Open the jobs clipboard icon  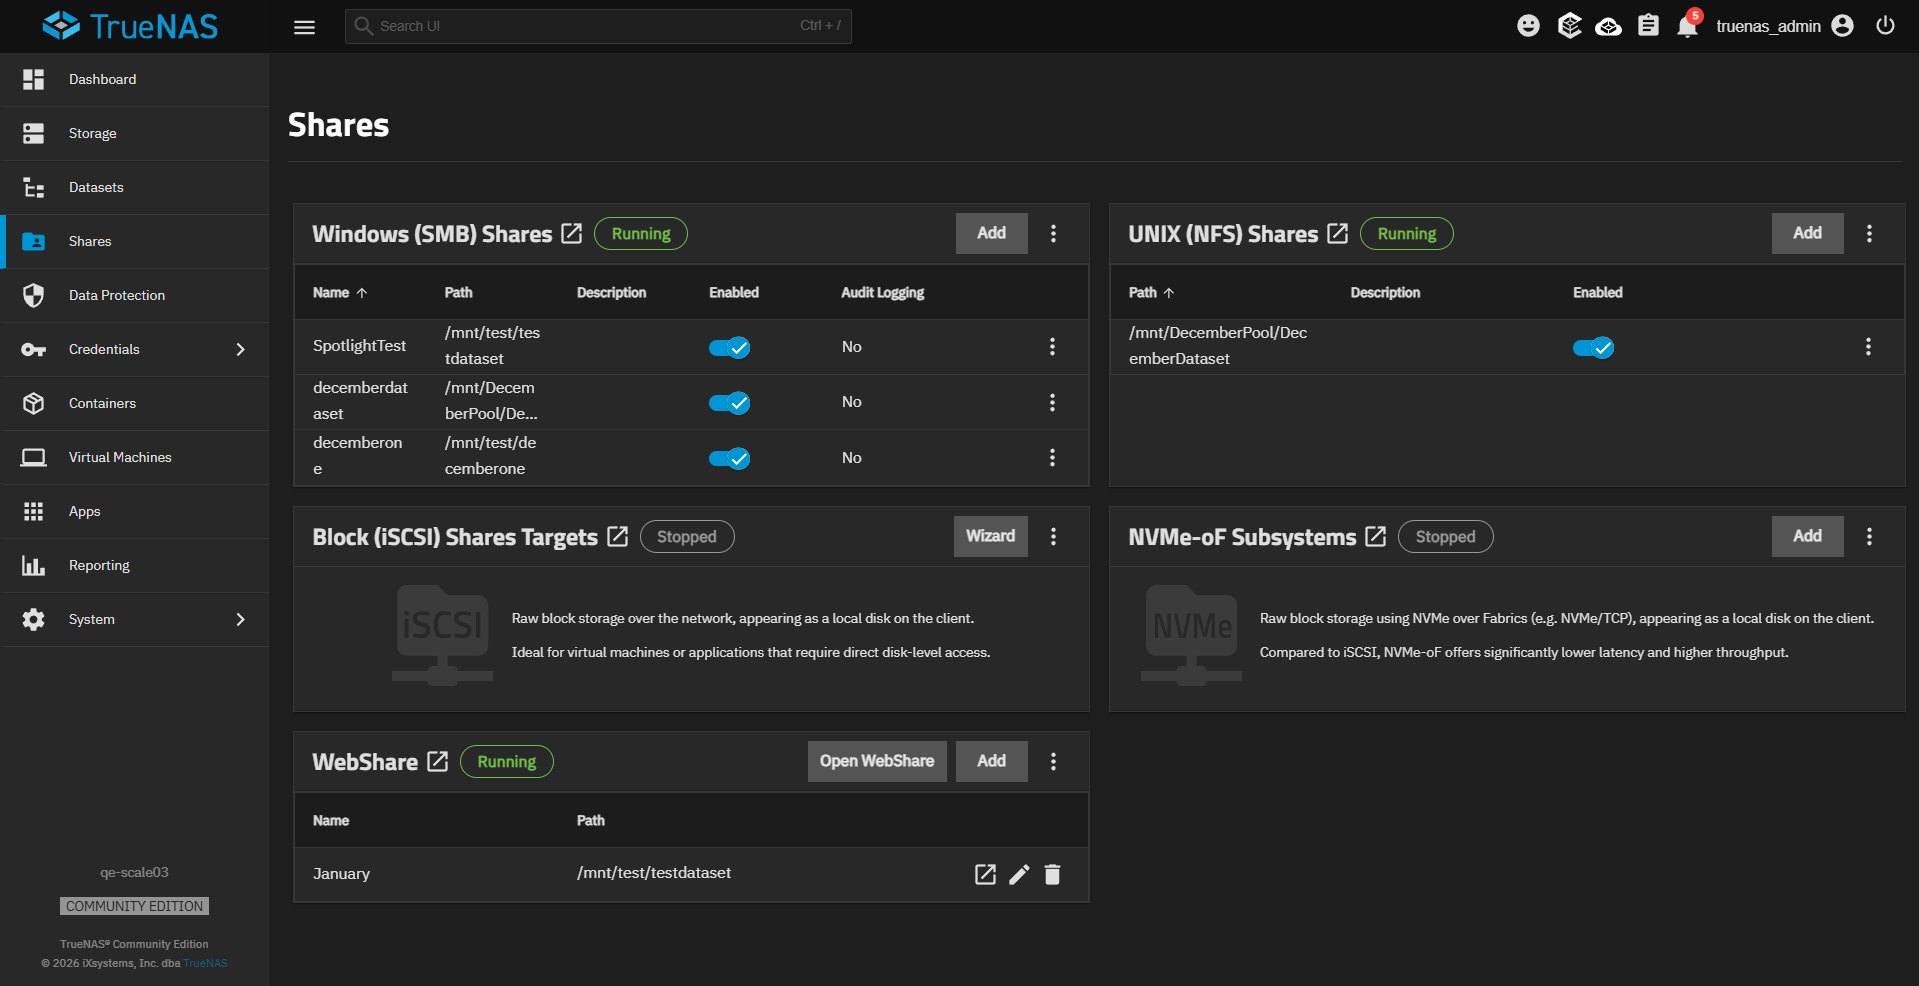tap(1648, 26)
